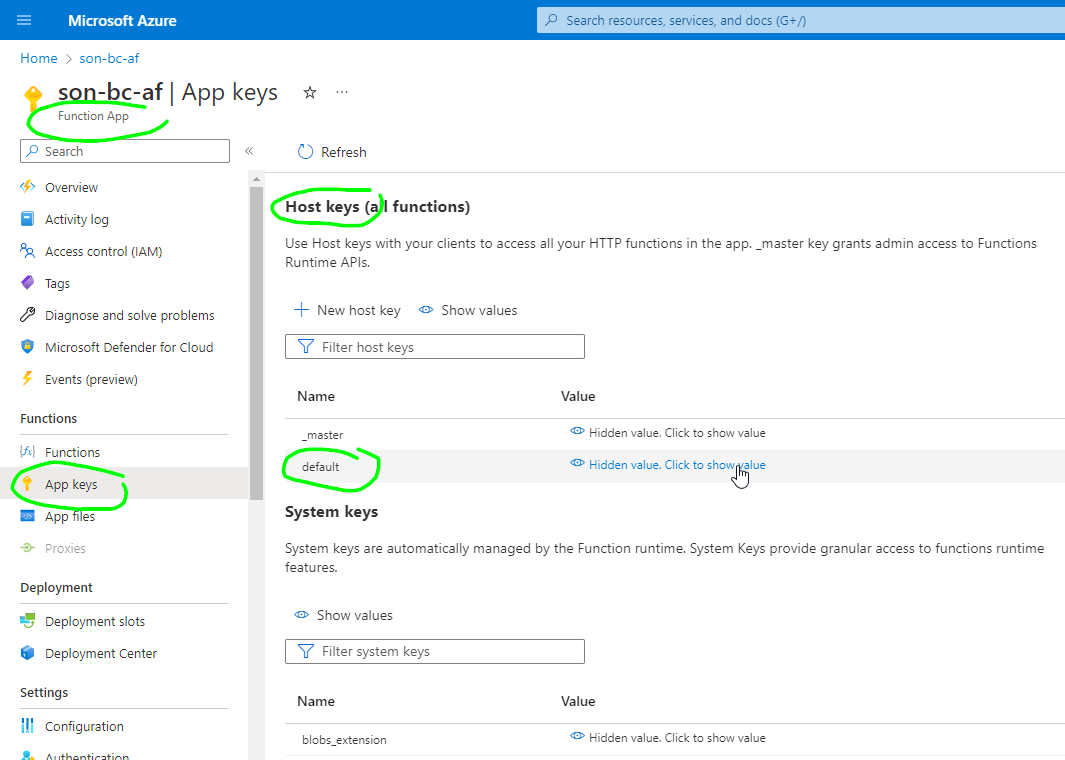Screen dimensions: 1065x760
Task: Reveal blobs_extension hidden value
Action: [x=668, y=738]
